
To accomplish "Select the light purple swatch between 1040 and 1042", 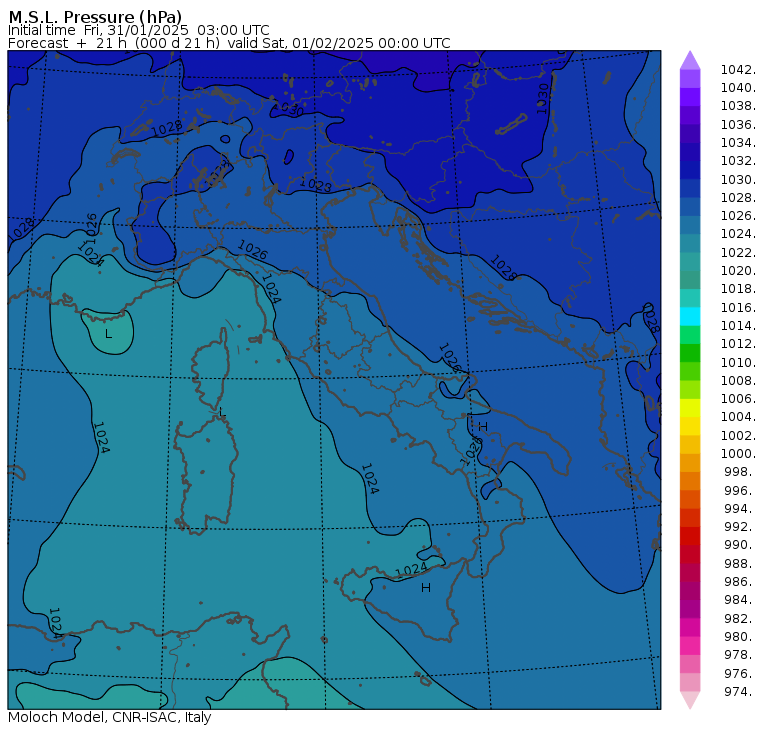I will [690, 79].
